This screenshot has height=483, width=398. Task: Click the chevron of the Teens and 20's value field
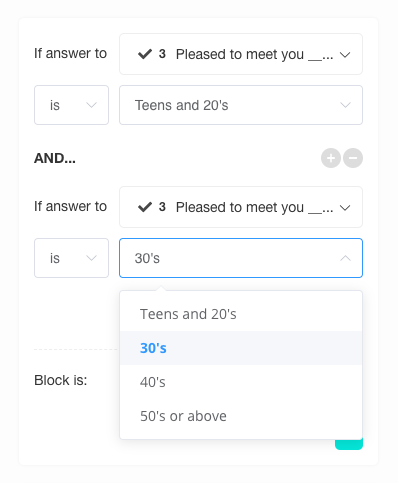pyautogui.click(x=345, y=105)
